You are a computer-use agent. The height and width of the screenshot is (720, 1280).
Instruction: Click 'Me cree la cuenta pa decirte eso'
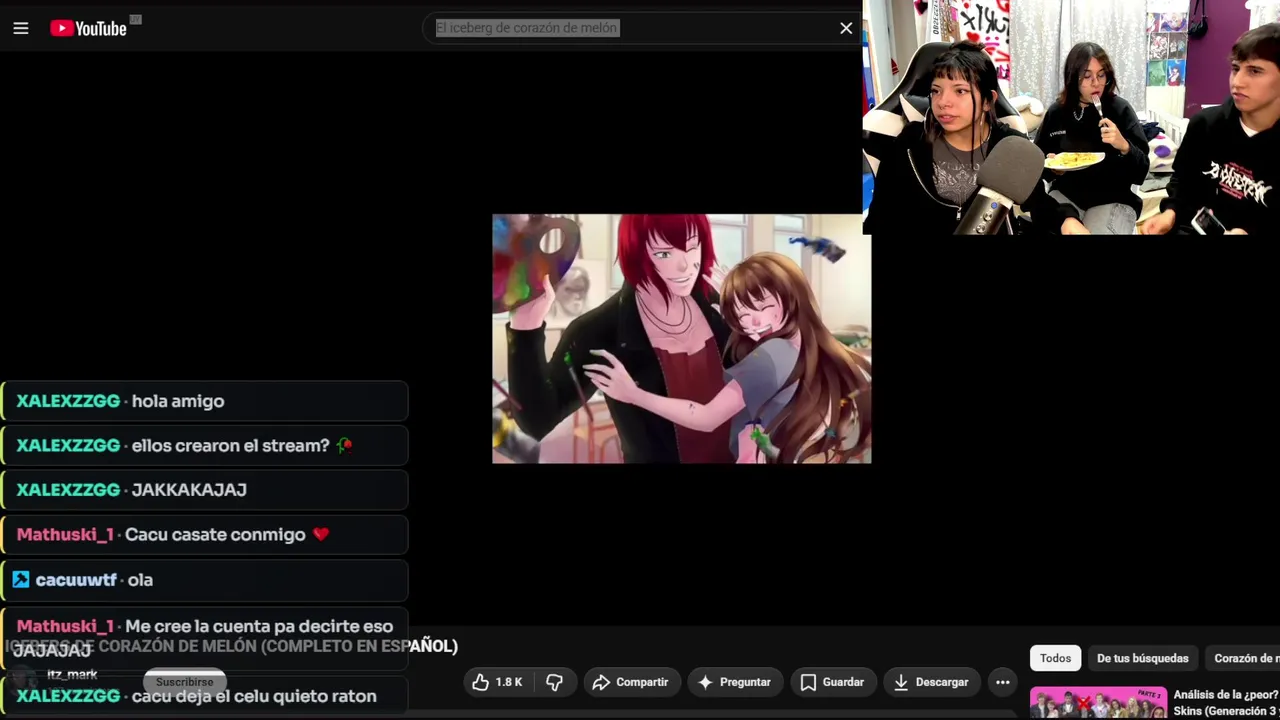click(259, 626)
